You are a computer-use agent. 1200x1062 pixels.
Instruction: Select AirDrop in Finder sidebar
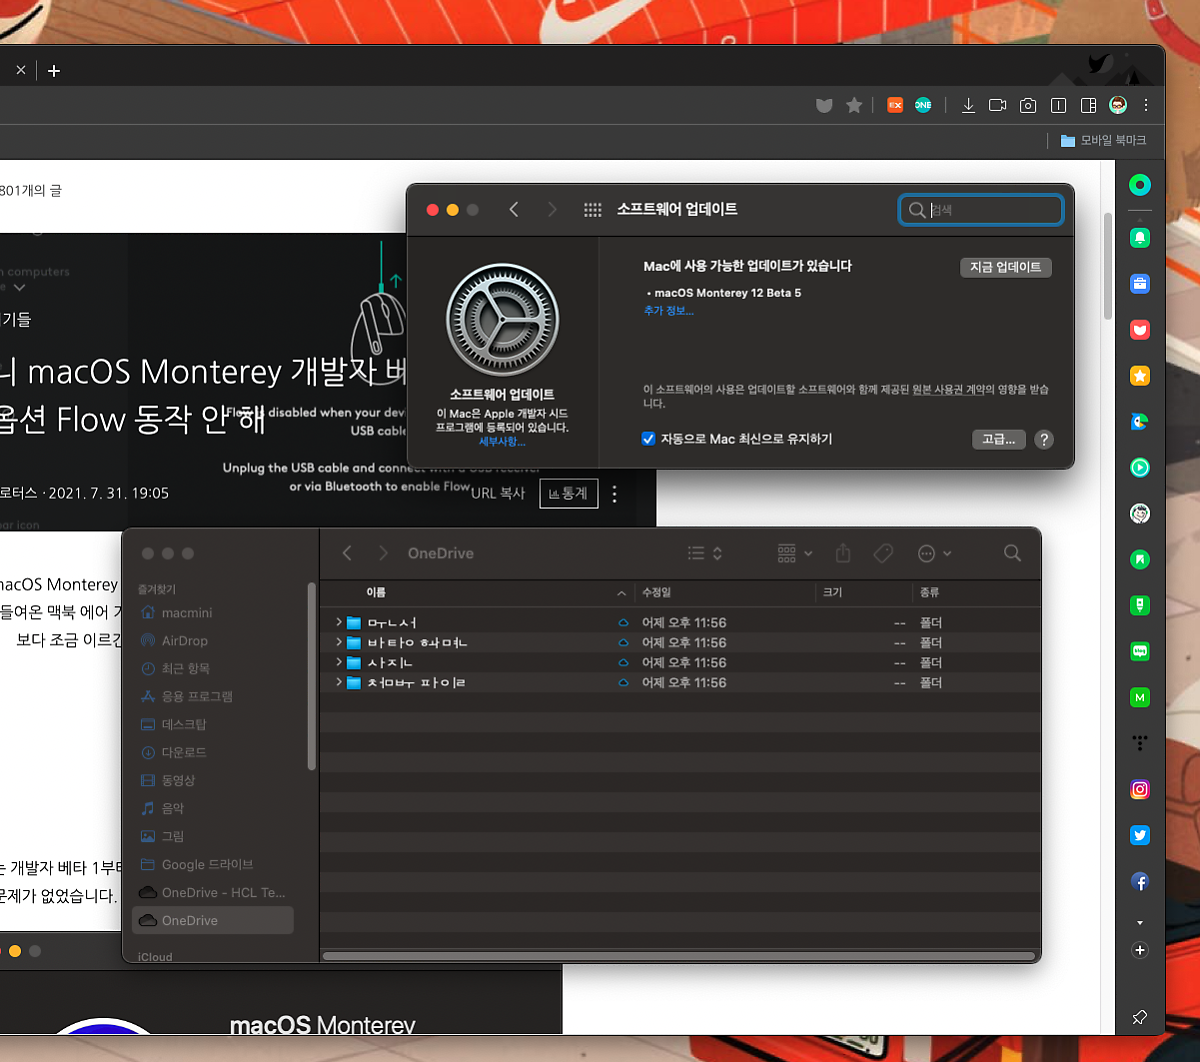point(185,641)
